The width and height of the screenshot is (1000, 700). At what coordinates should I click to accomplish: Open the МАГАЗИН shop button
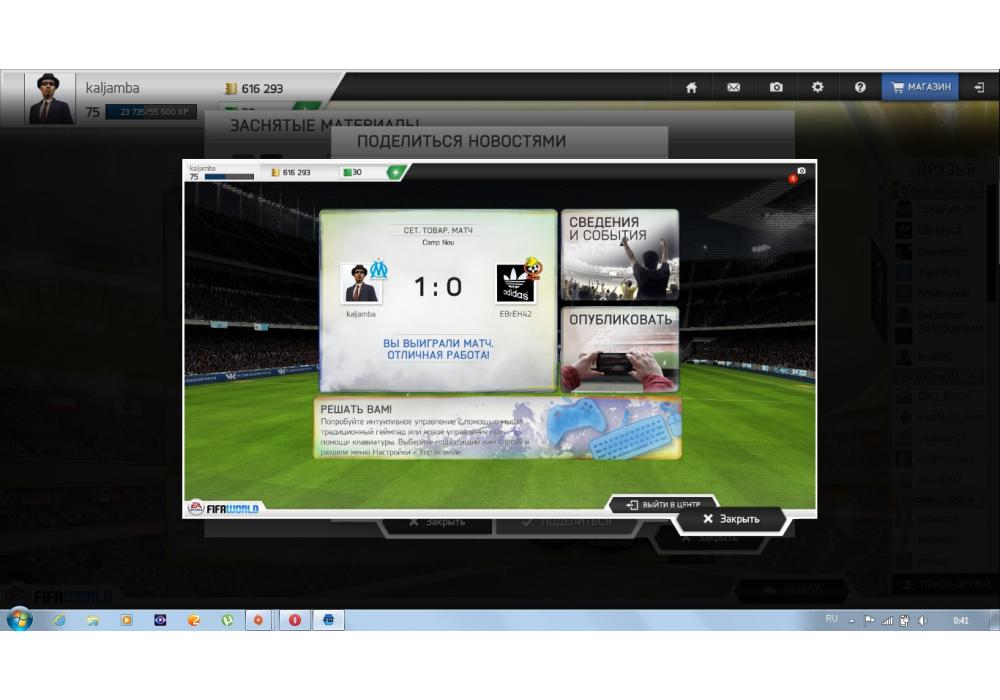(x=920, y=87)
